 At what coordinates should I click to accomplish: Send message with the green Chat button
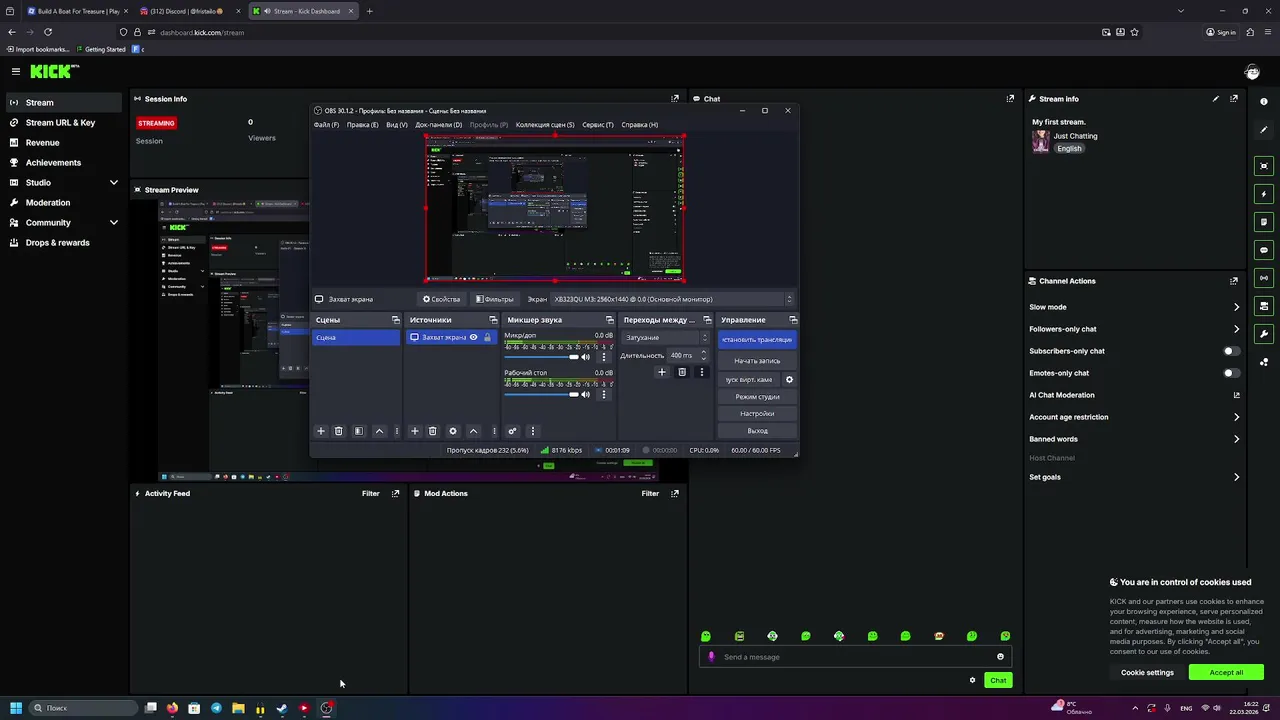(x=998, y=680)
